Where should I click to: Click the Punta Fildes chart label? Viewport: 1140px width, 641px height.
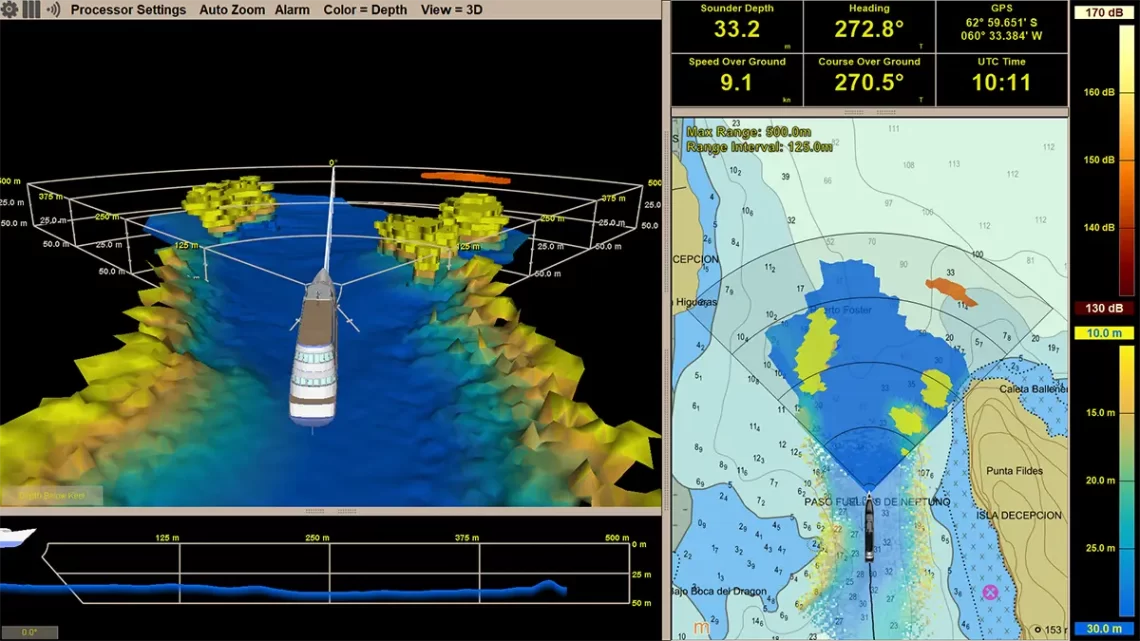1014,471
